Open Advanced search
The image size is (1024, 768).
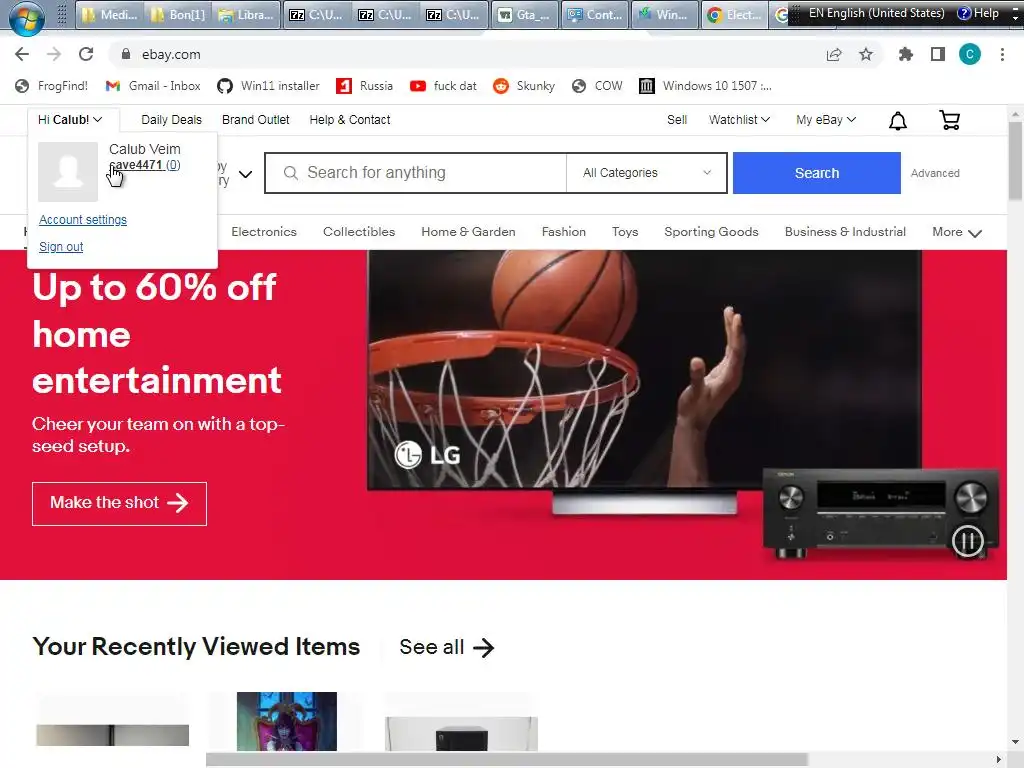coord(935,173)
